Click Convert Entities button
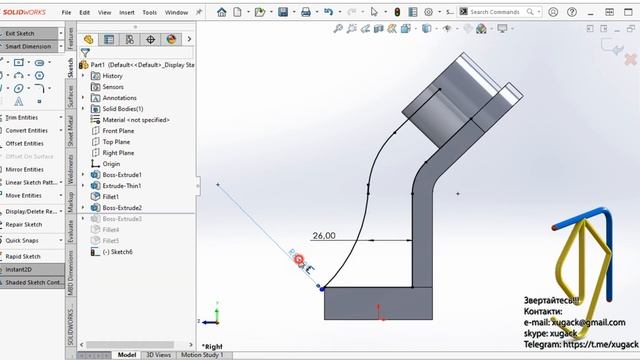Screen dimensions: 640x360 [27, 131]
